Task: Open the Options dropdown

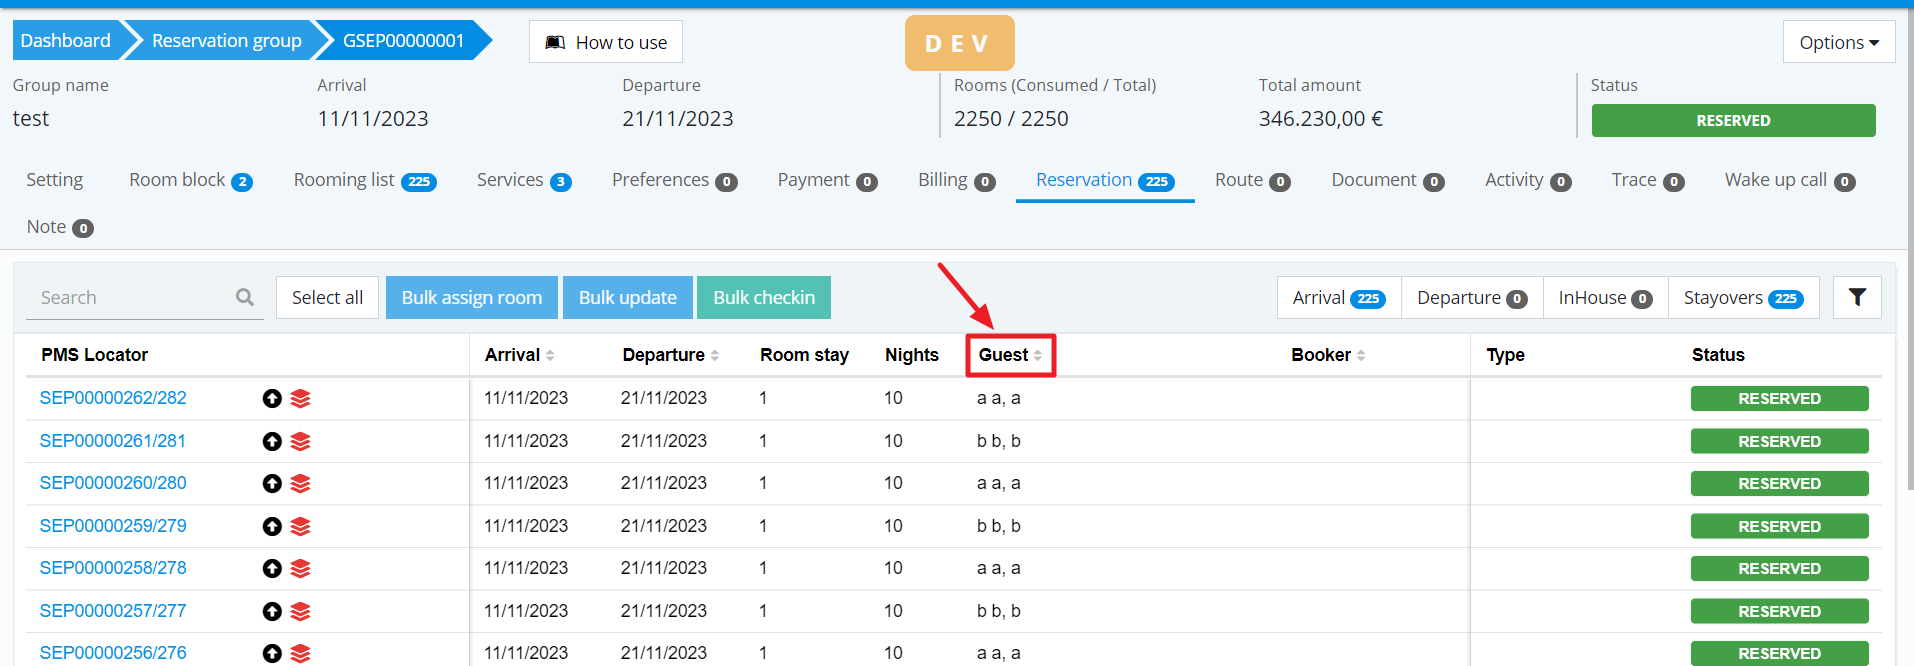Action: (x=1838, y=42)
